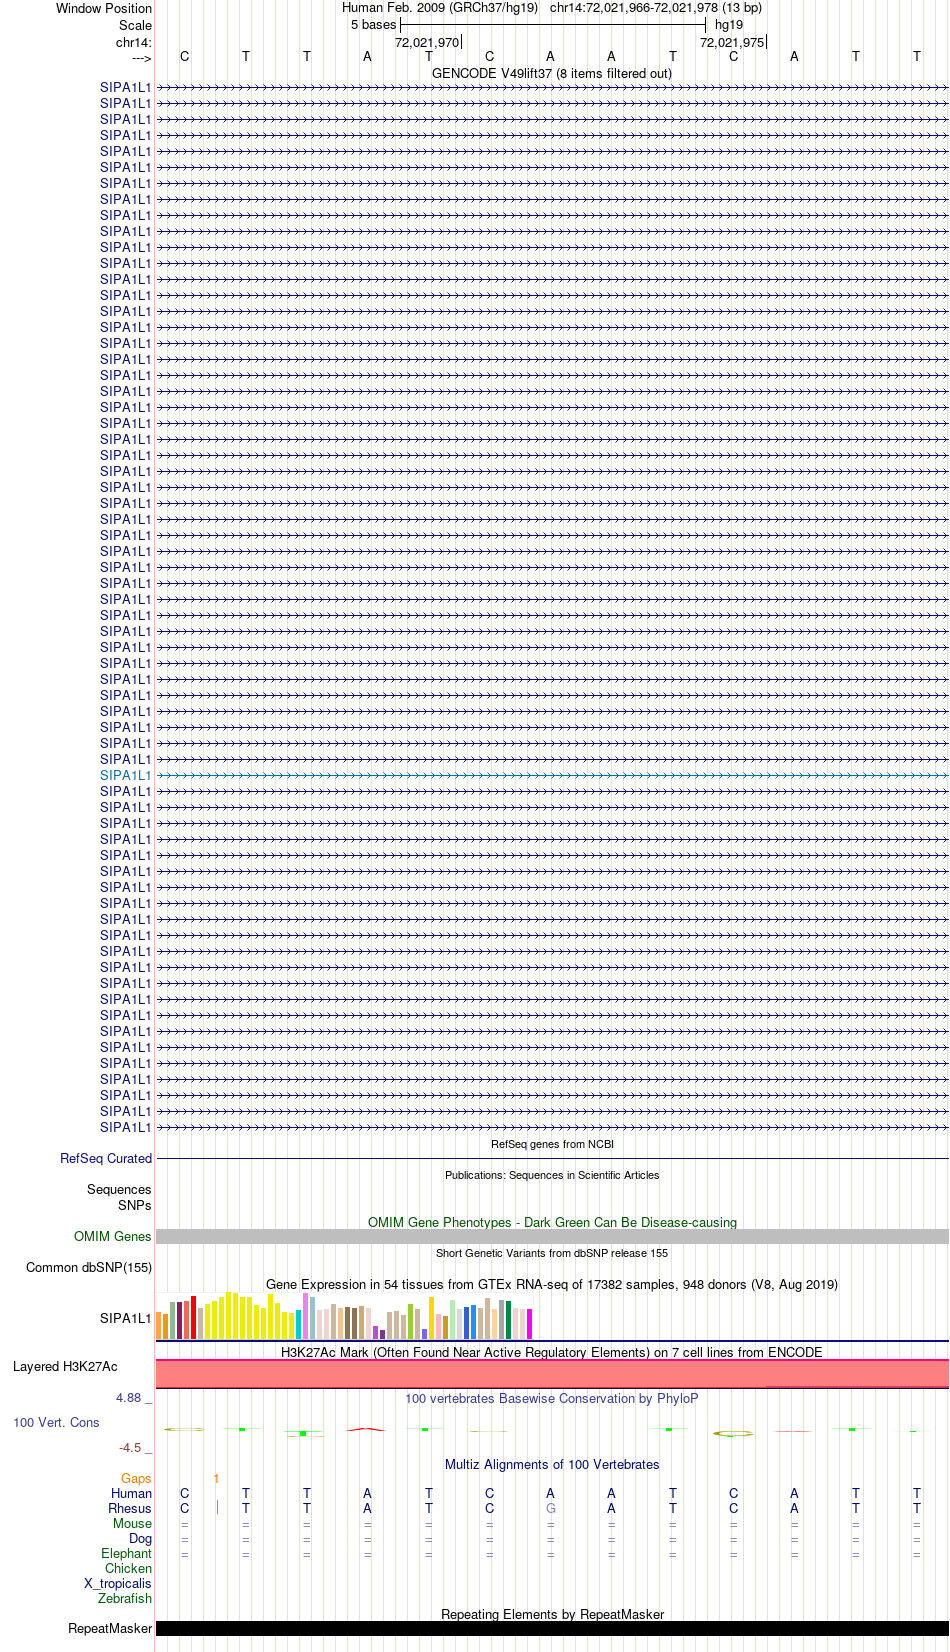
Task: Open the OMIM Genes label
Action: pos(113,1236)
